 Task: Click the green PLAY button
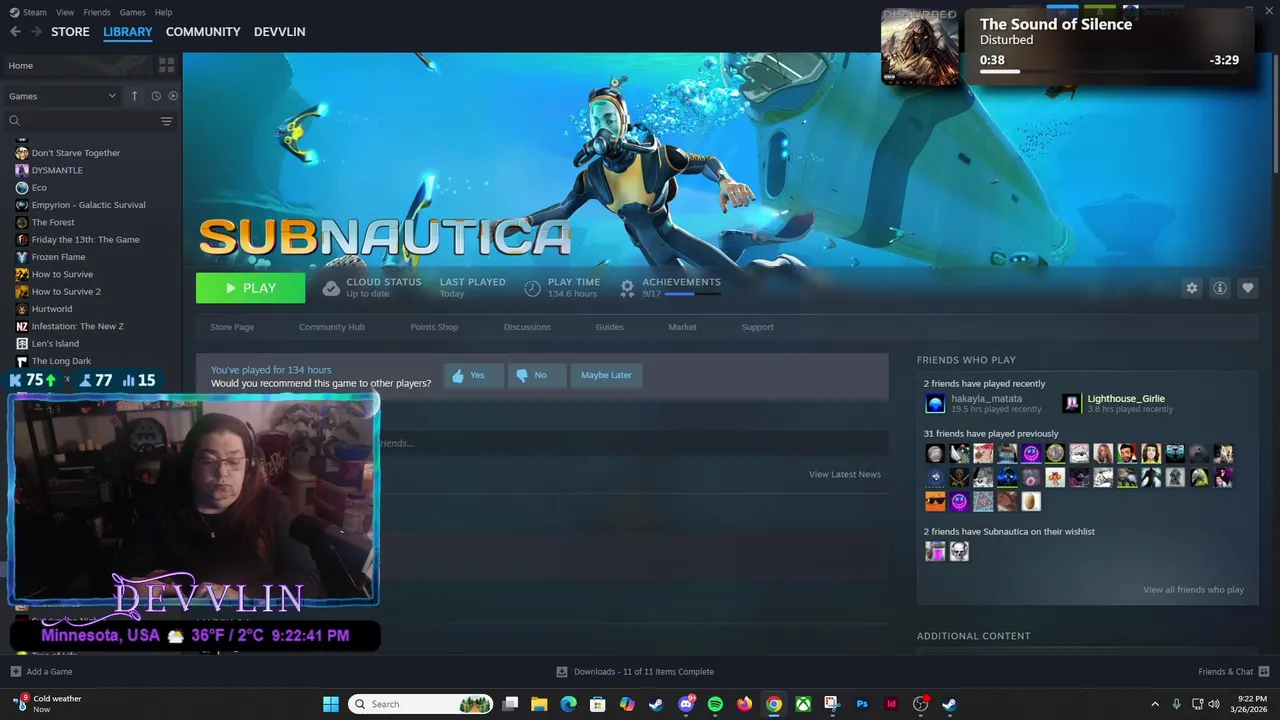point(250,288)
